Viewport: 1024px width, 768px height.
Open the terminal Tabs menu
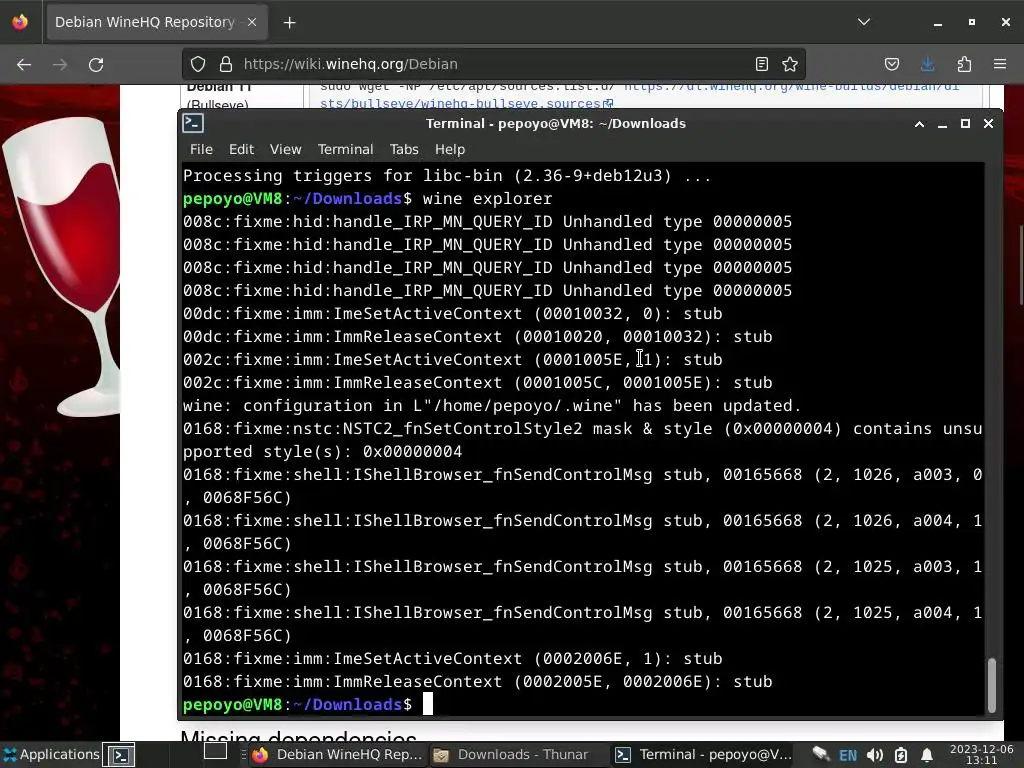[404, 150]
